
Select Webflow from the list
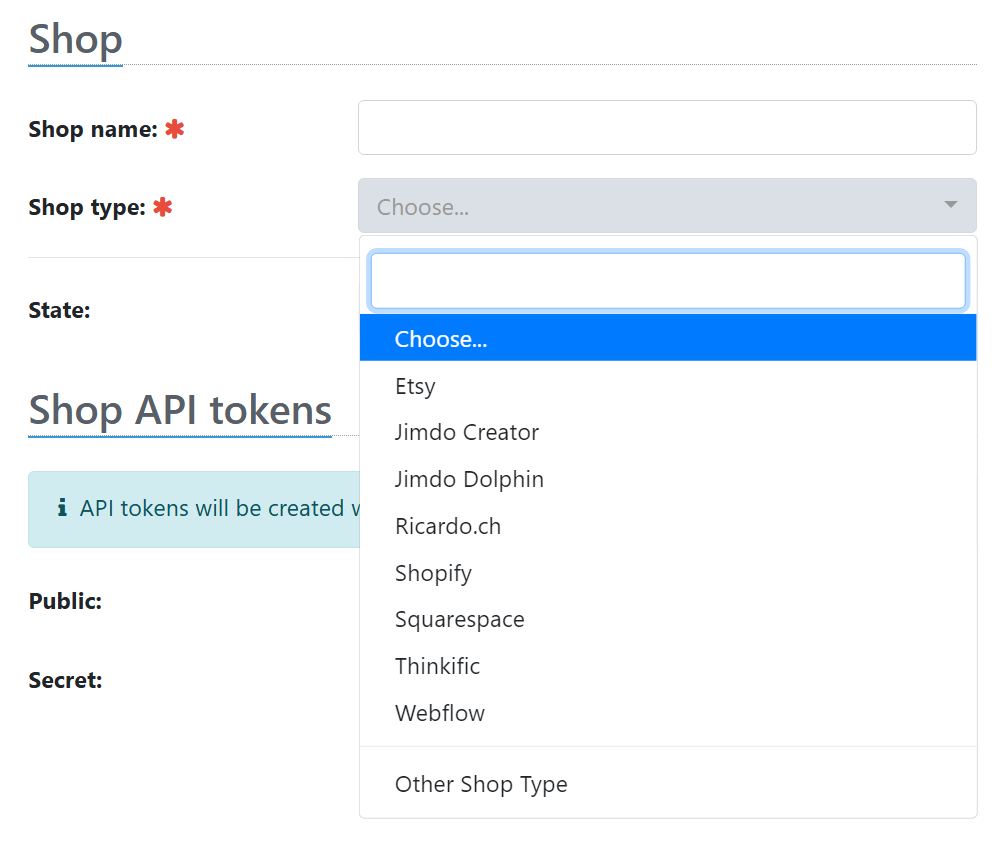pos(668,713)
